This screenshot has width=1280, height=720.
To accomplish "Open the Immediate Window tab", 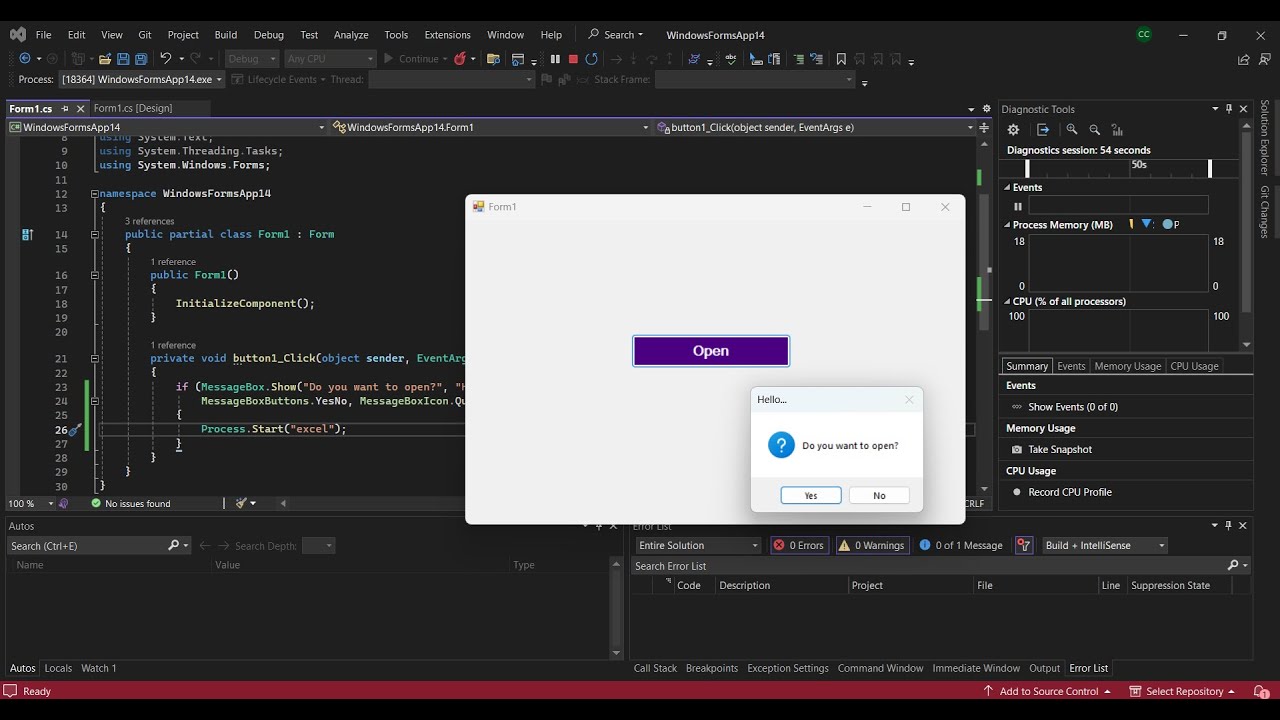I will tap(976, 668).
